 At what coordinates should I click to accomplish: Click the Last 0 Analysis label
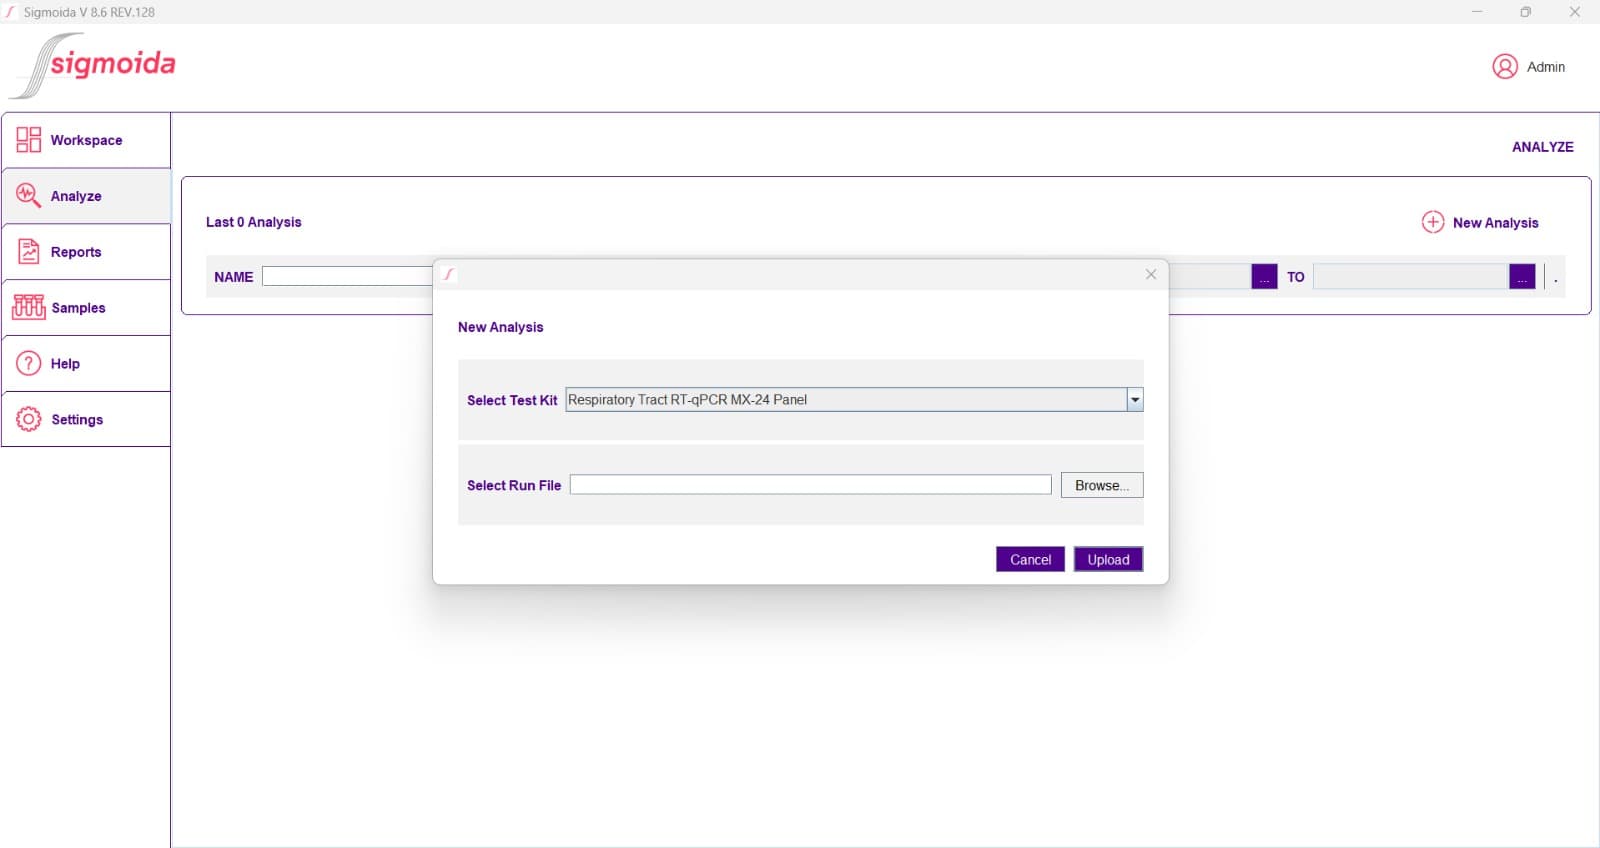coord(253,222)
